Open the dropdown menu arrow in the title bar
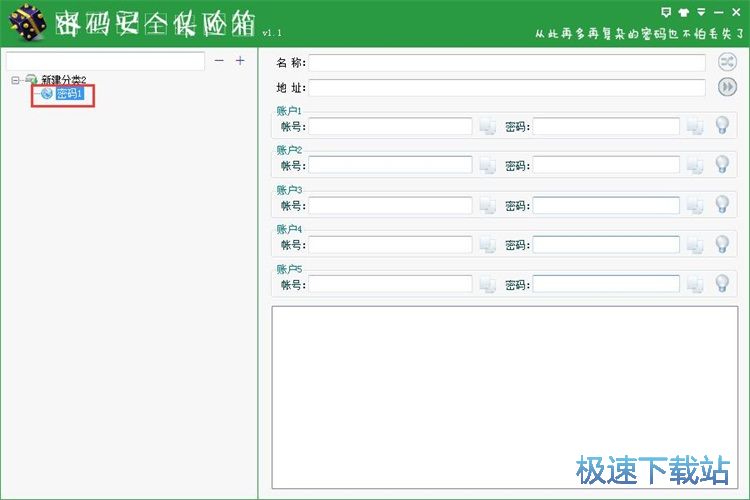Image resolution: width=750 pixels, height=500 pixels. click(701, 11)
